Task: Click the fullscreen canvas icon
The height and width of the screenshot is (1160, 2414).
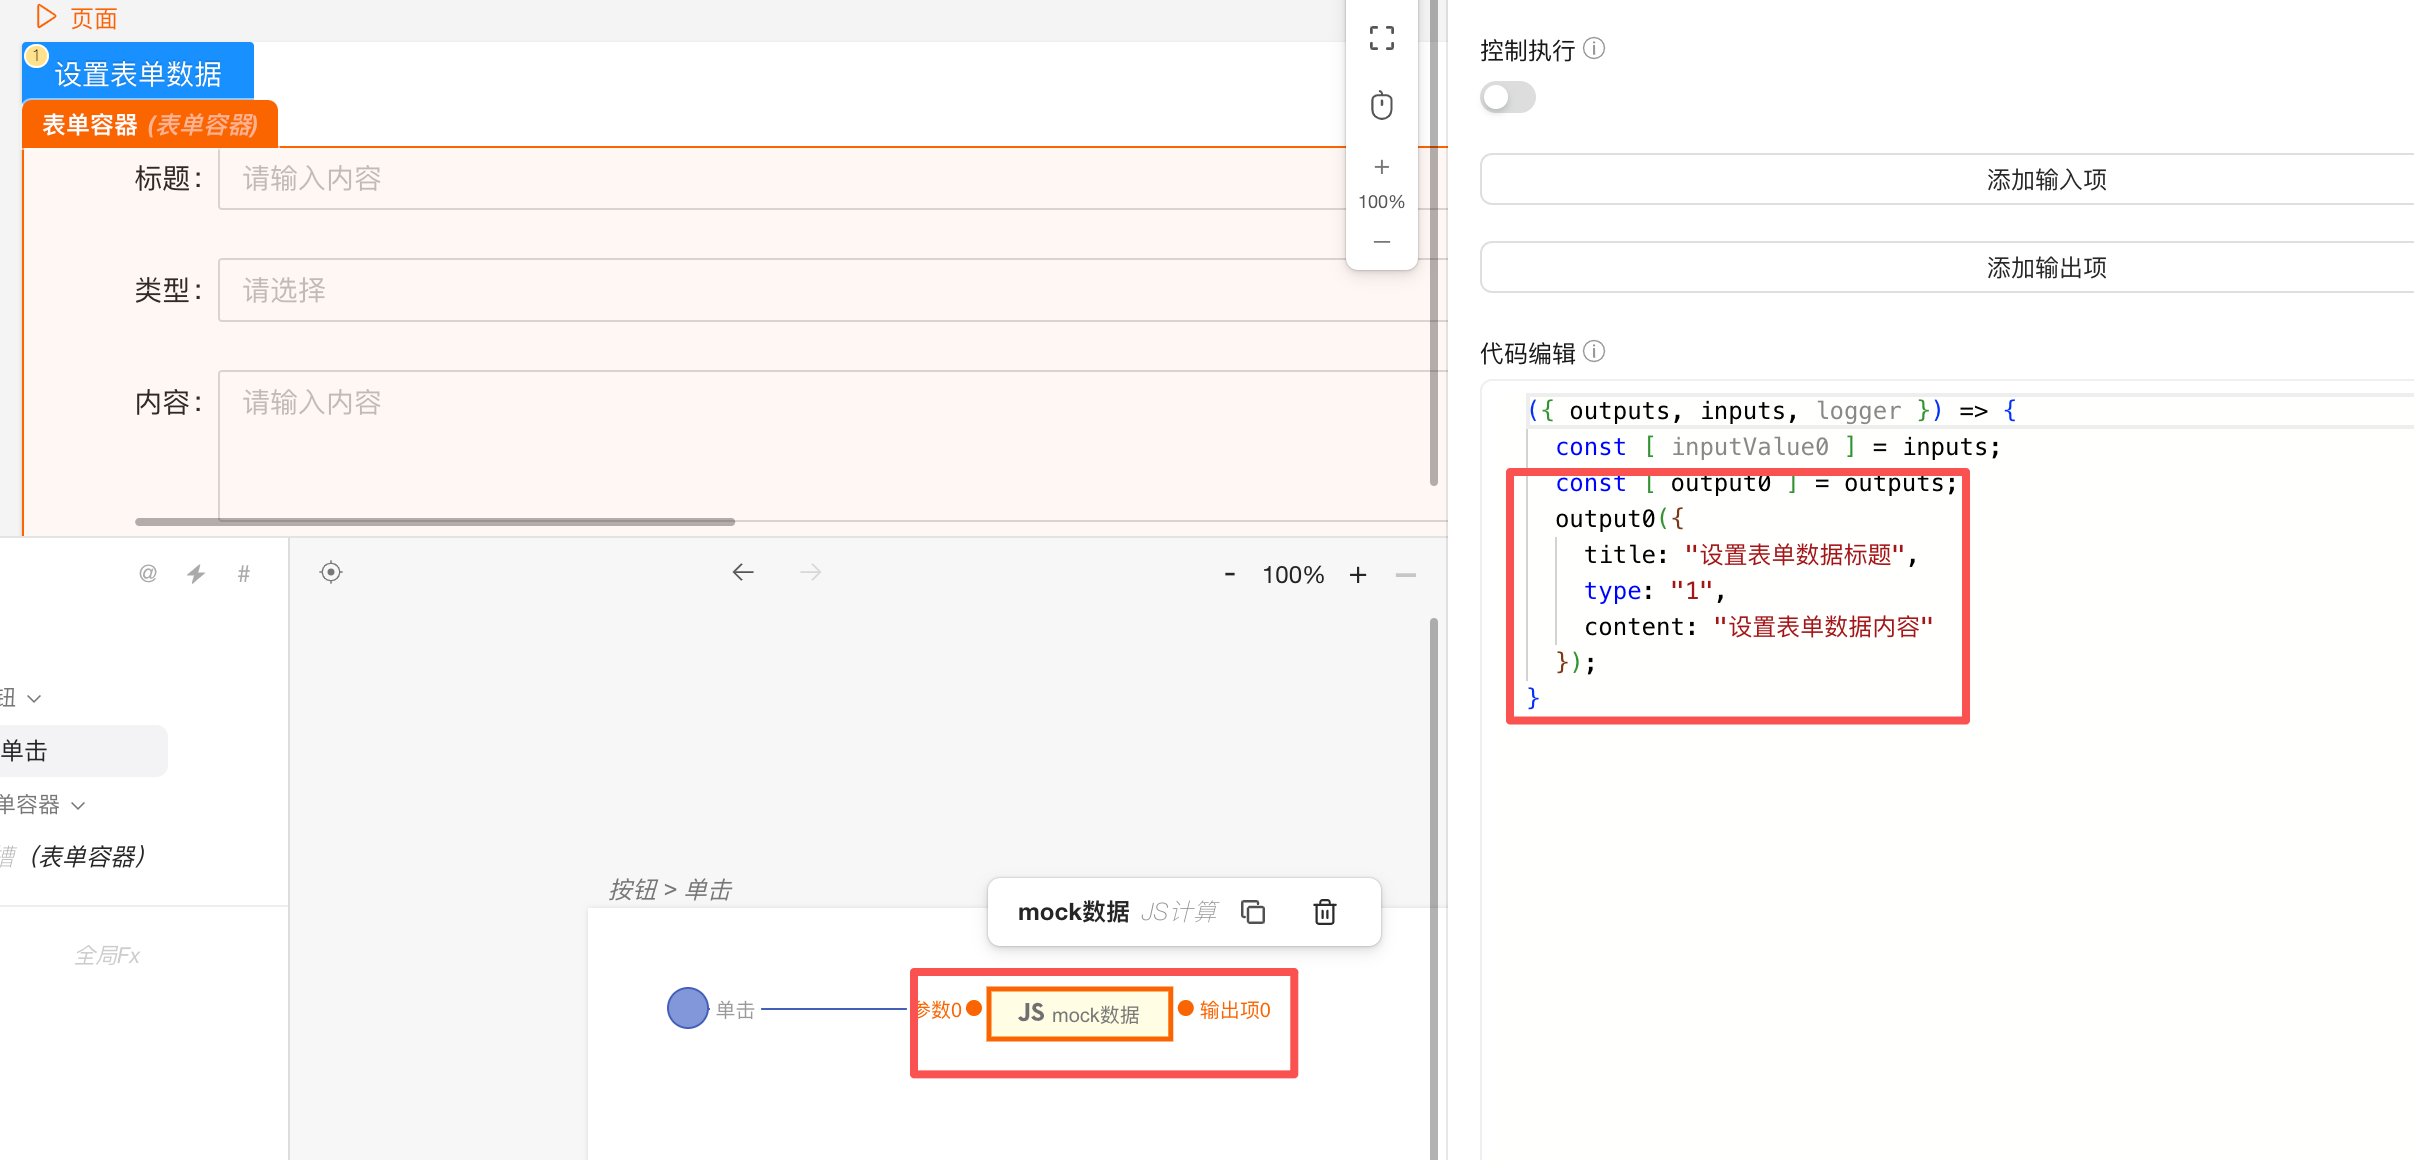Action: click(x=1381, y=39)
